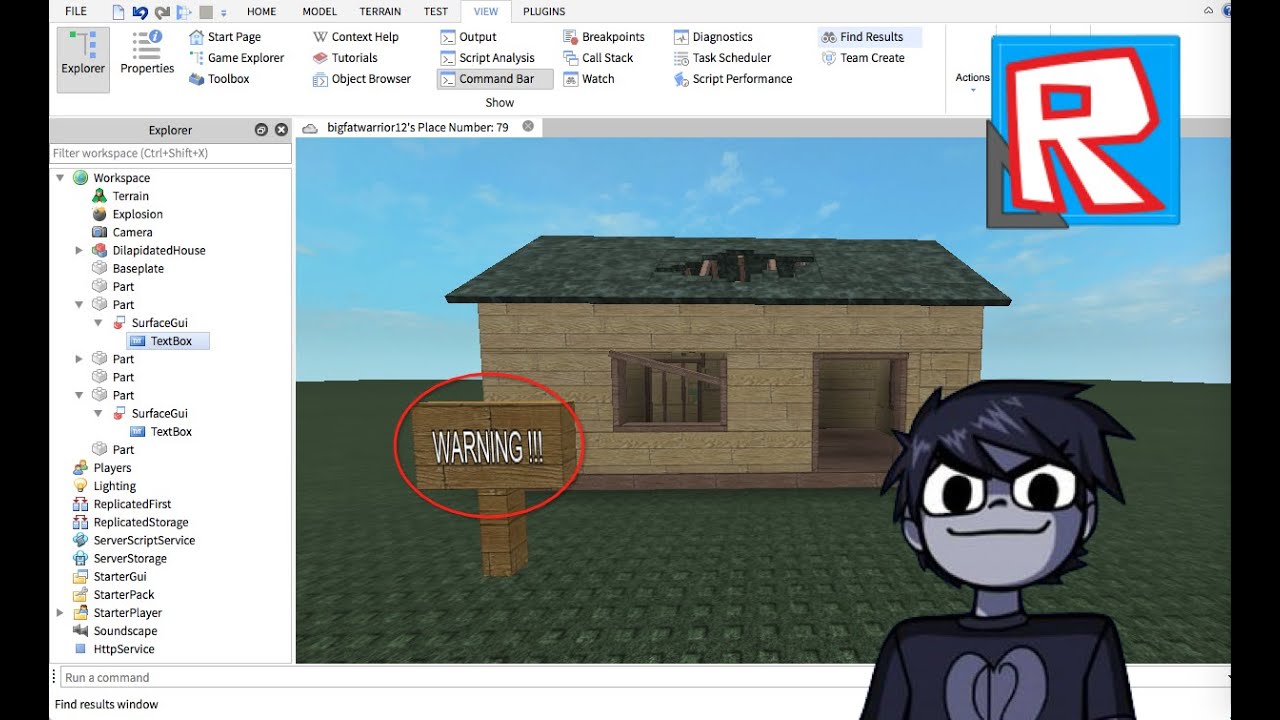Select the highlighted TextBox item

(x=169, y=341)
